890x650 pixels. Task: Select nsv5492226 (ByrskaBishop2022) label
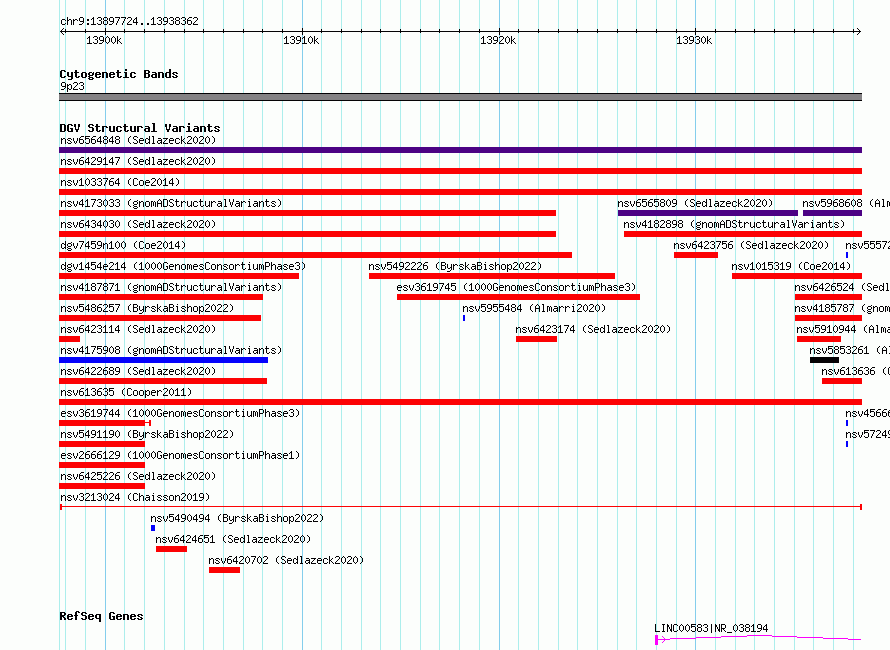coord(455,266)
